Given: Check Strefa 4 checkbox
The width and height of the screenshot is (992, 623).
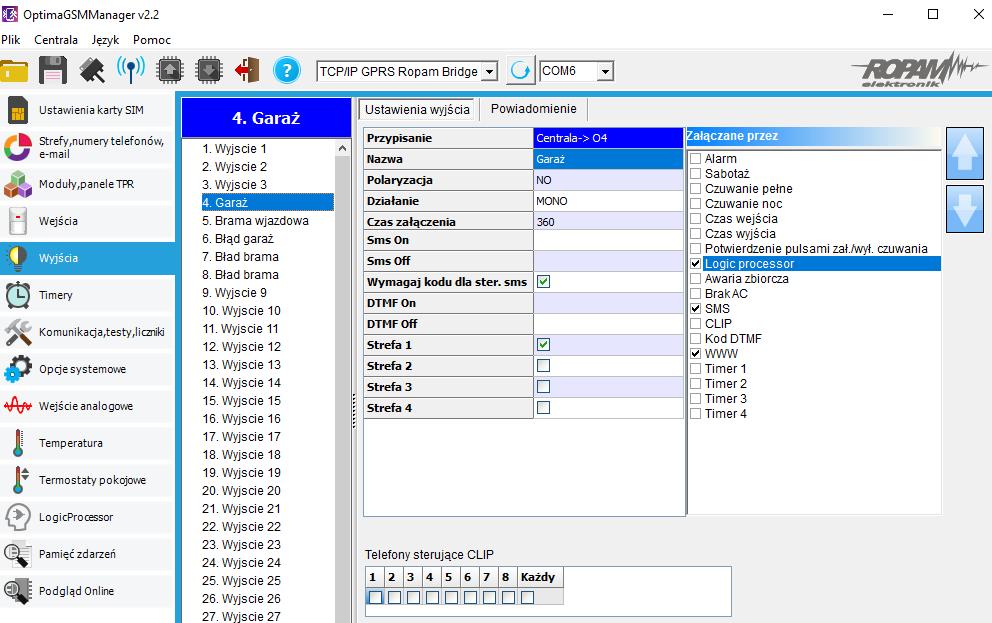Looking at the screenshot, I should 543,408.
